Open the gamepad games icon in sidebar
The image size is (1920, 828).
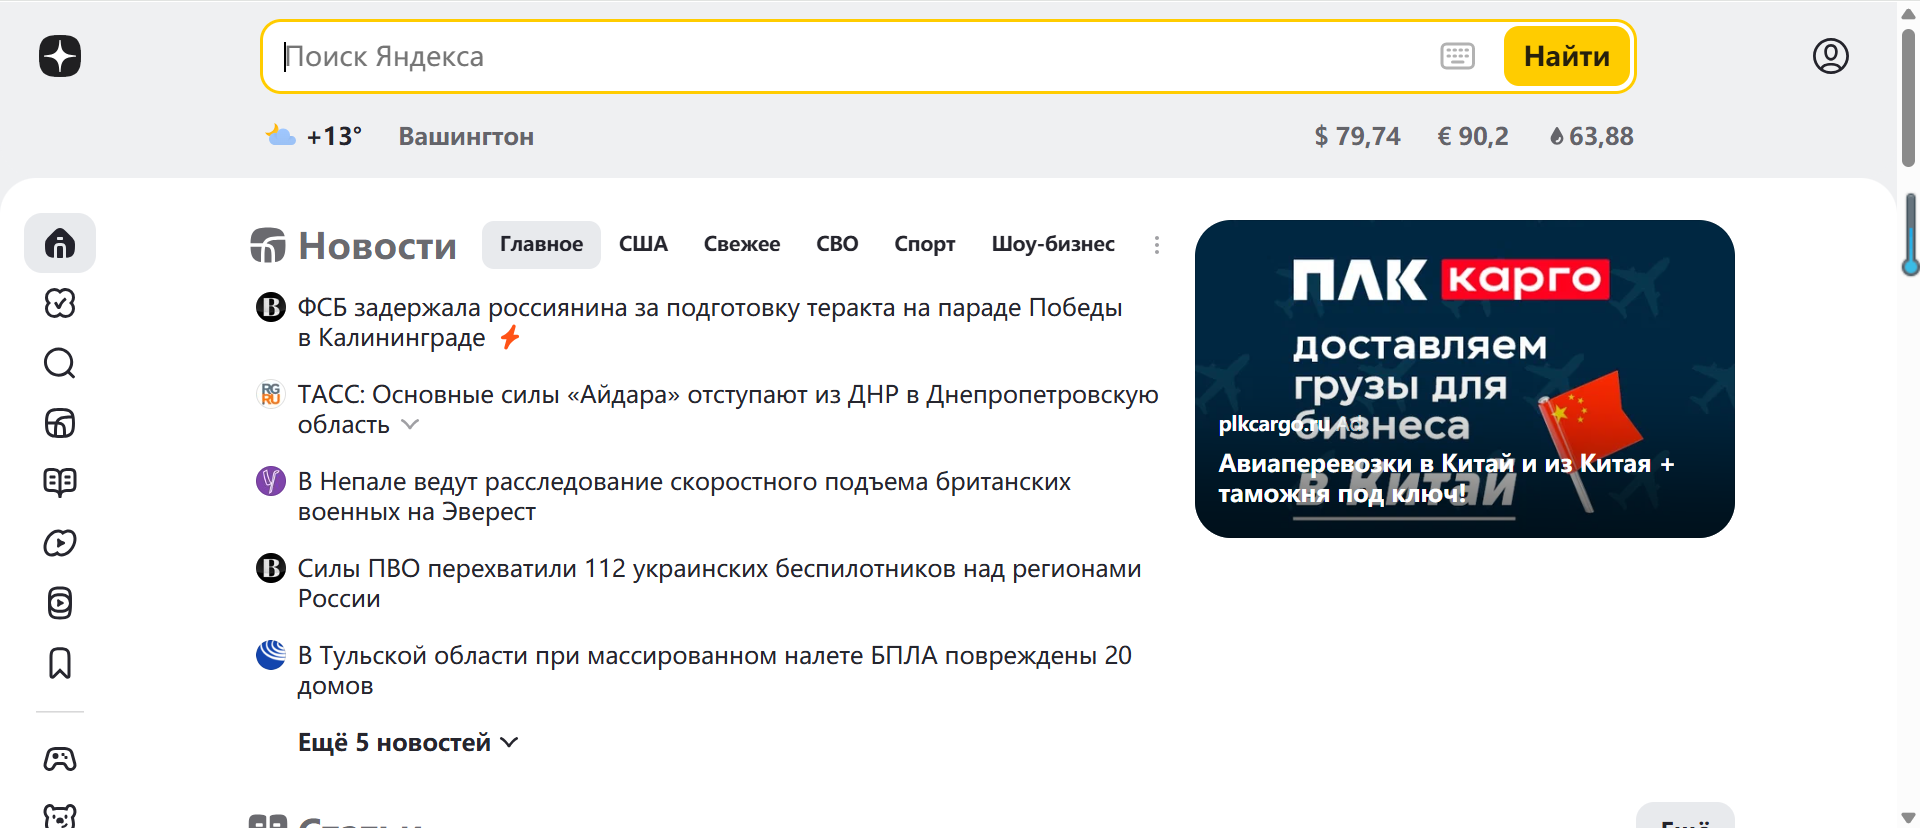click(x=60, y=759)
